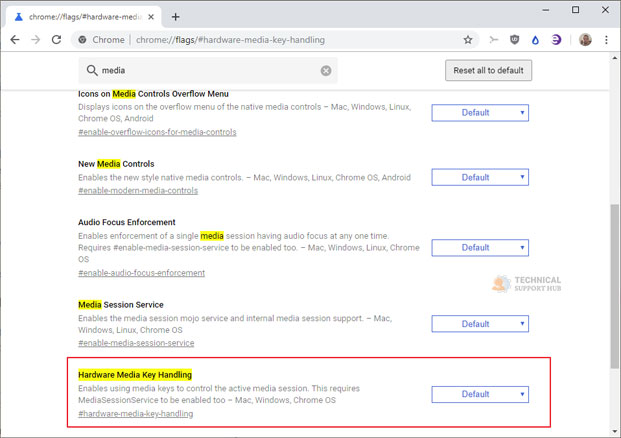The image size is (621, 438).
Task: Minimize the Chrome window
Action: click(546, 10)
